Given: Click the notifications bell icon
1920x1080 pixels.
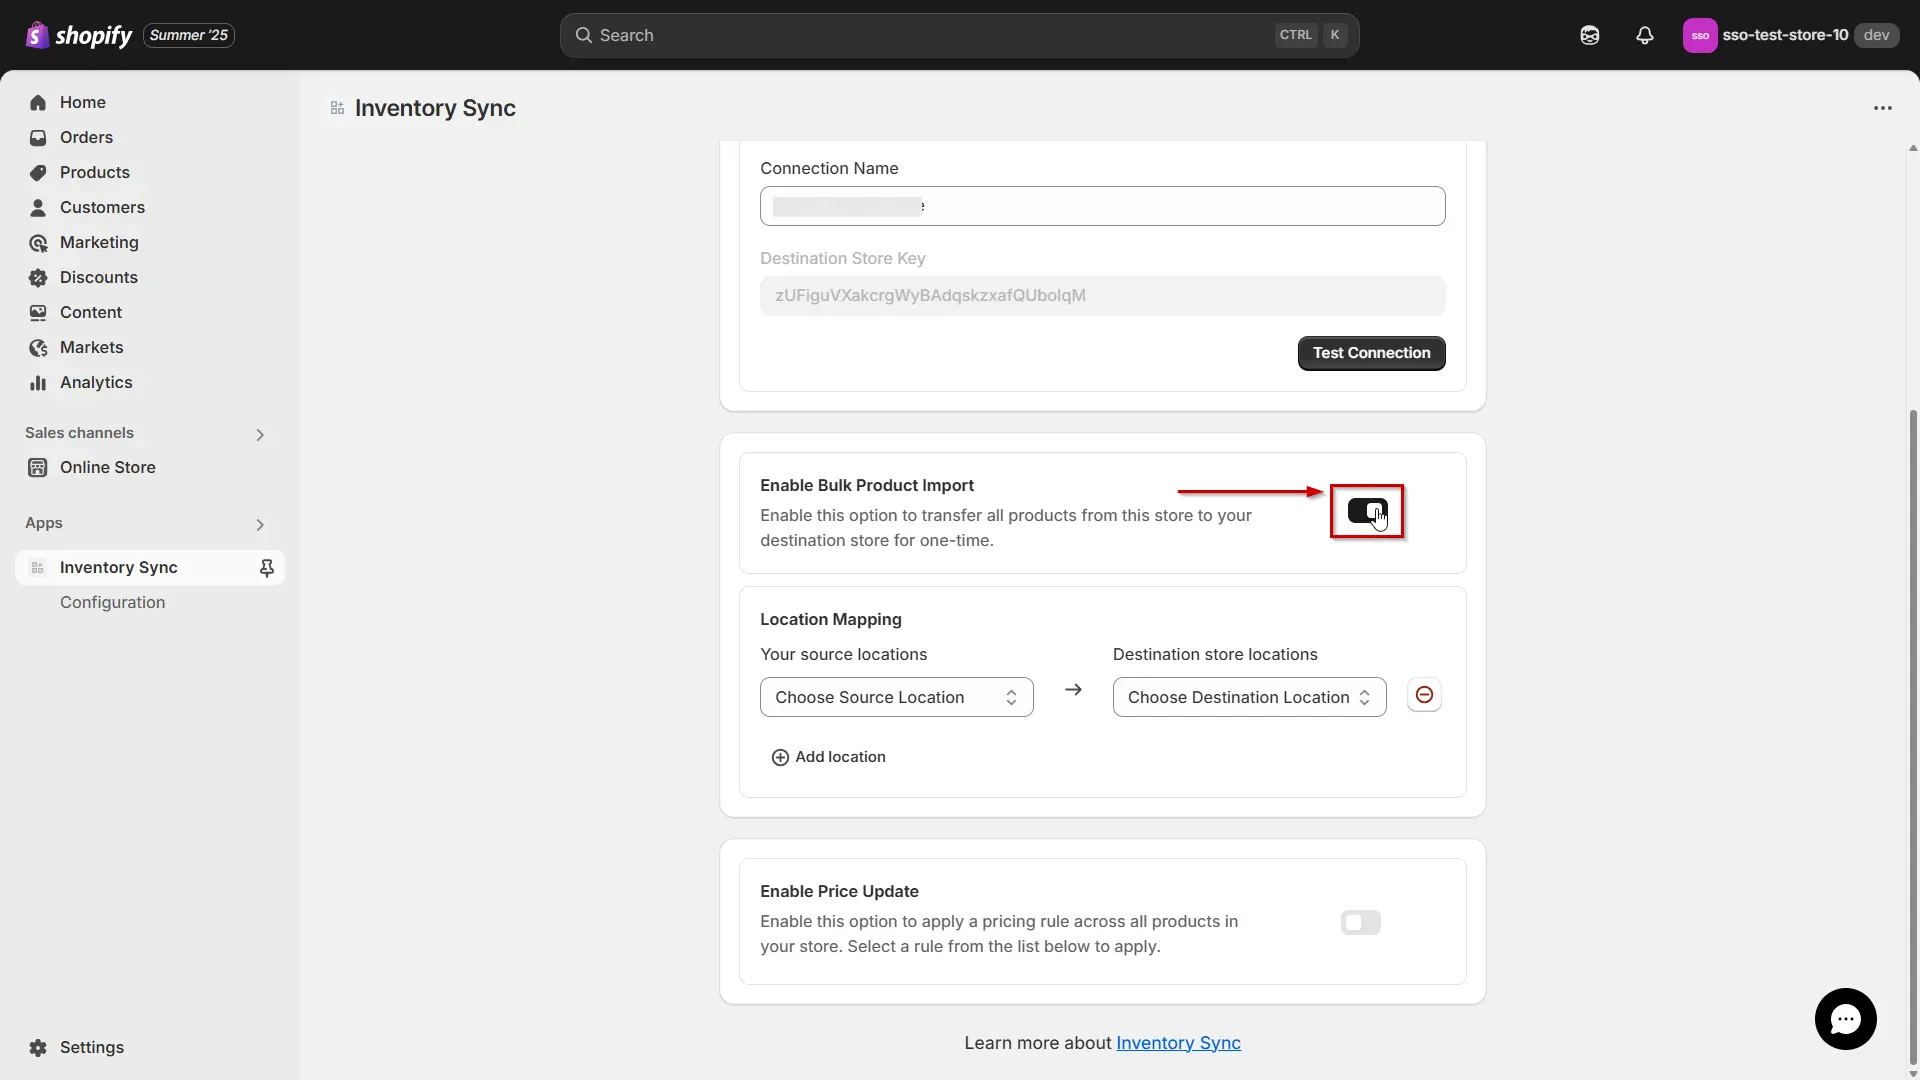Looking at the screenshot, I should pyautogui.click(x=1644, y=35).
